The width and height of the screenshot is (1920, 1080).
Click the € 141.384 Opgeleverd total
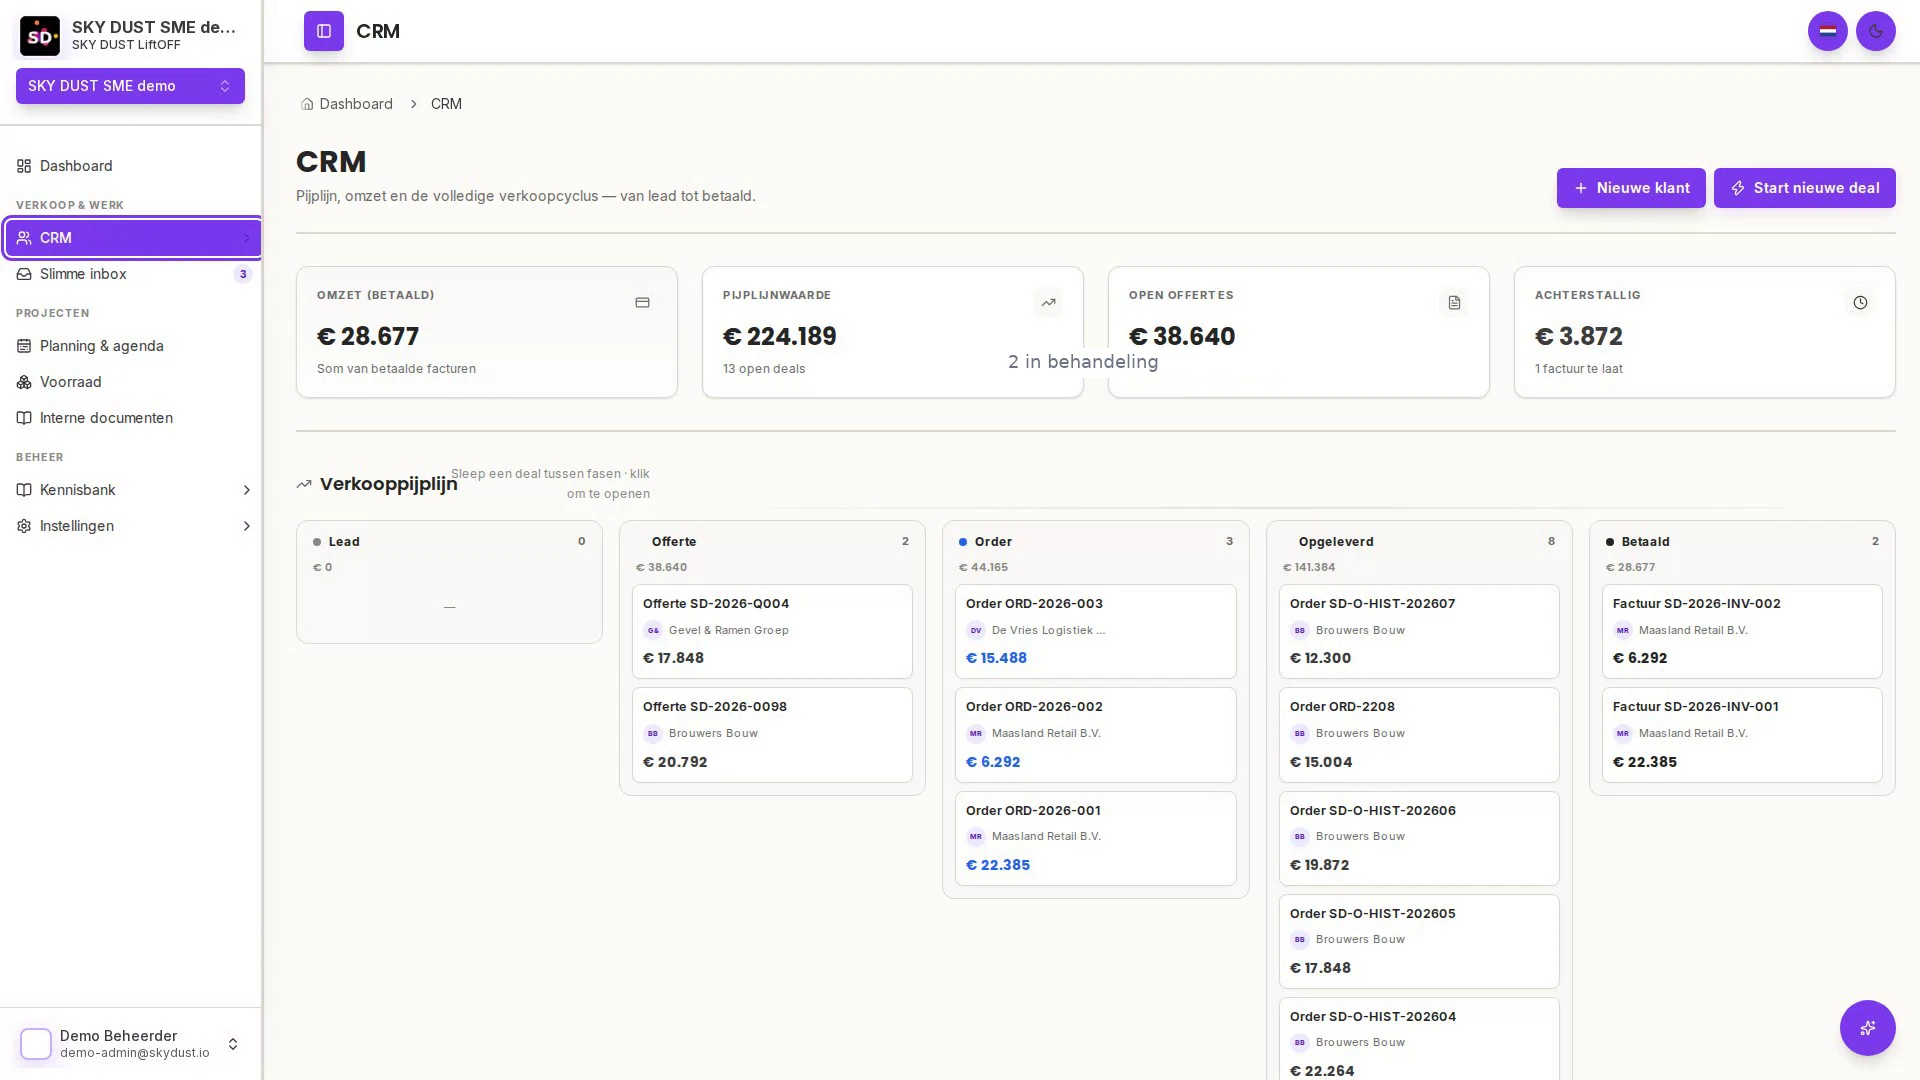[x=1309, y=567]
